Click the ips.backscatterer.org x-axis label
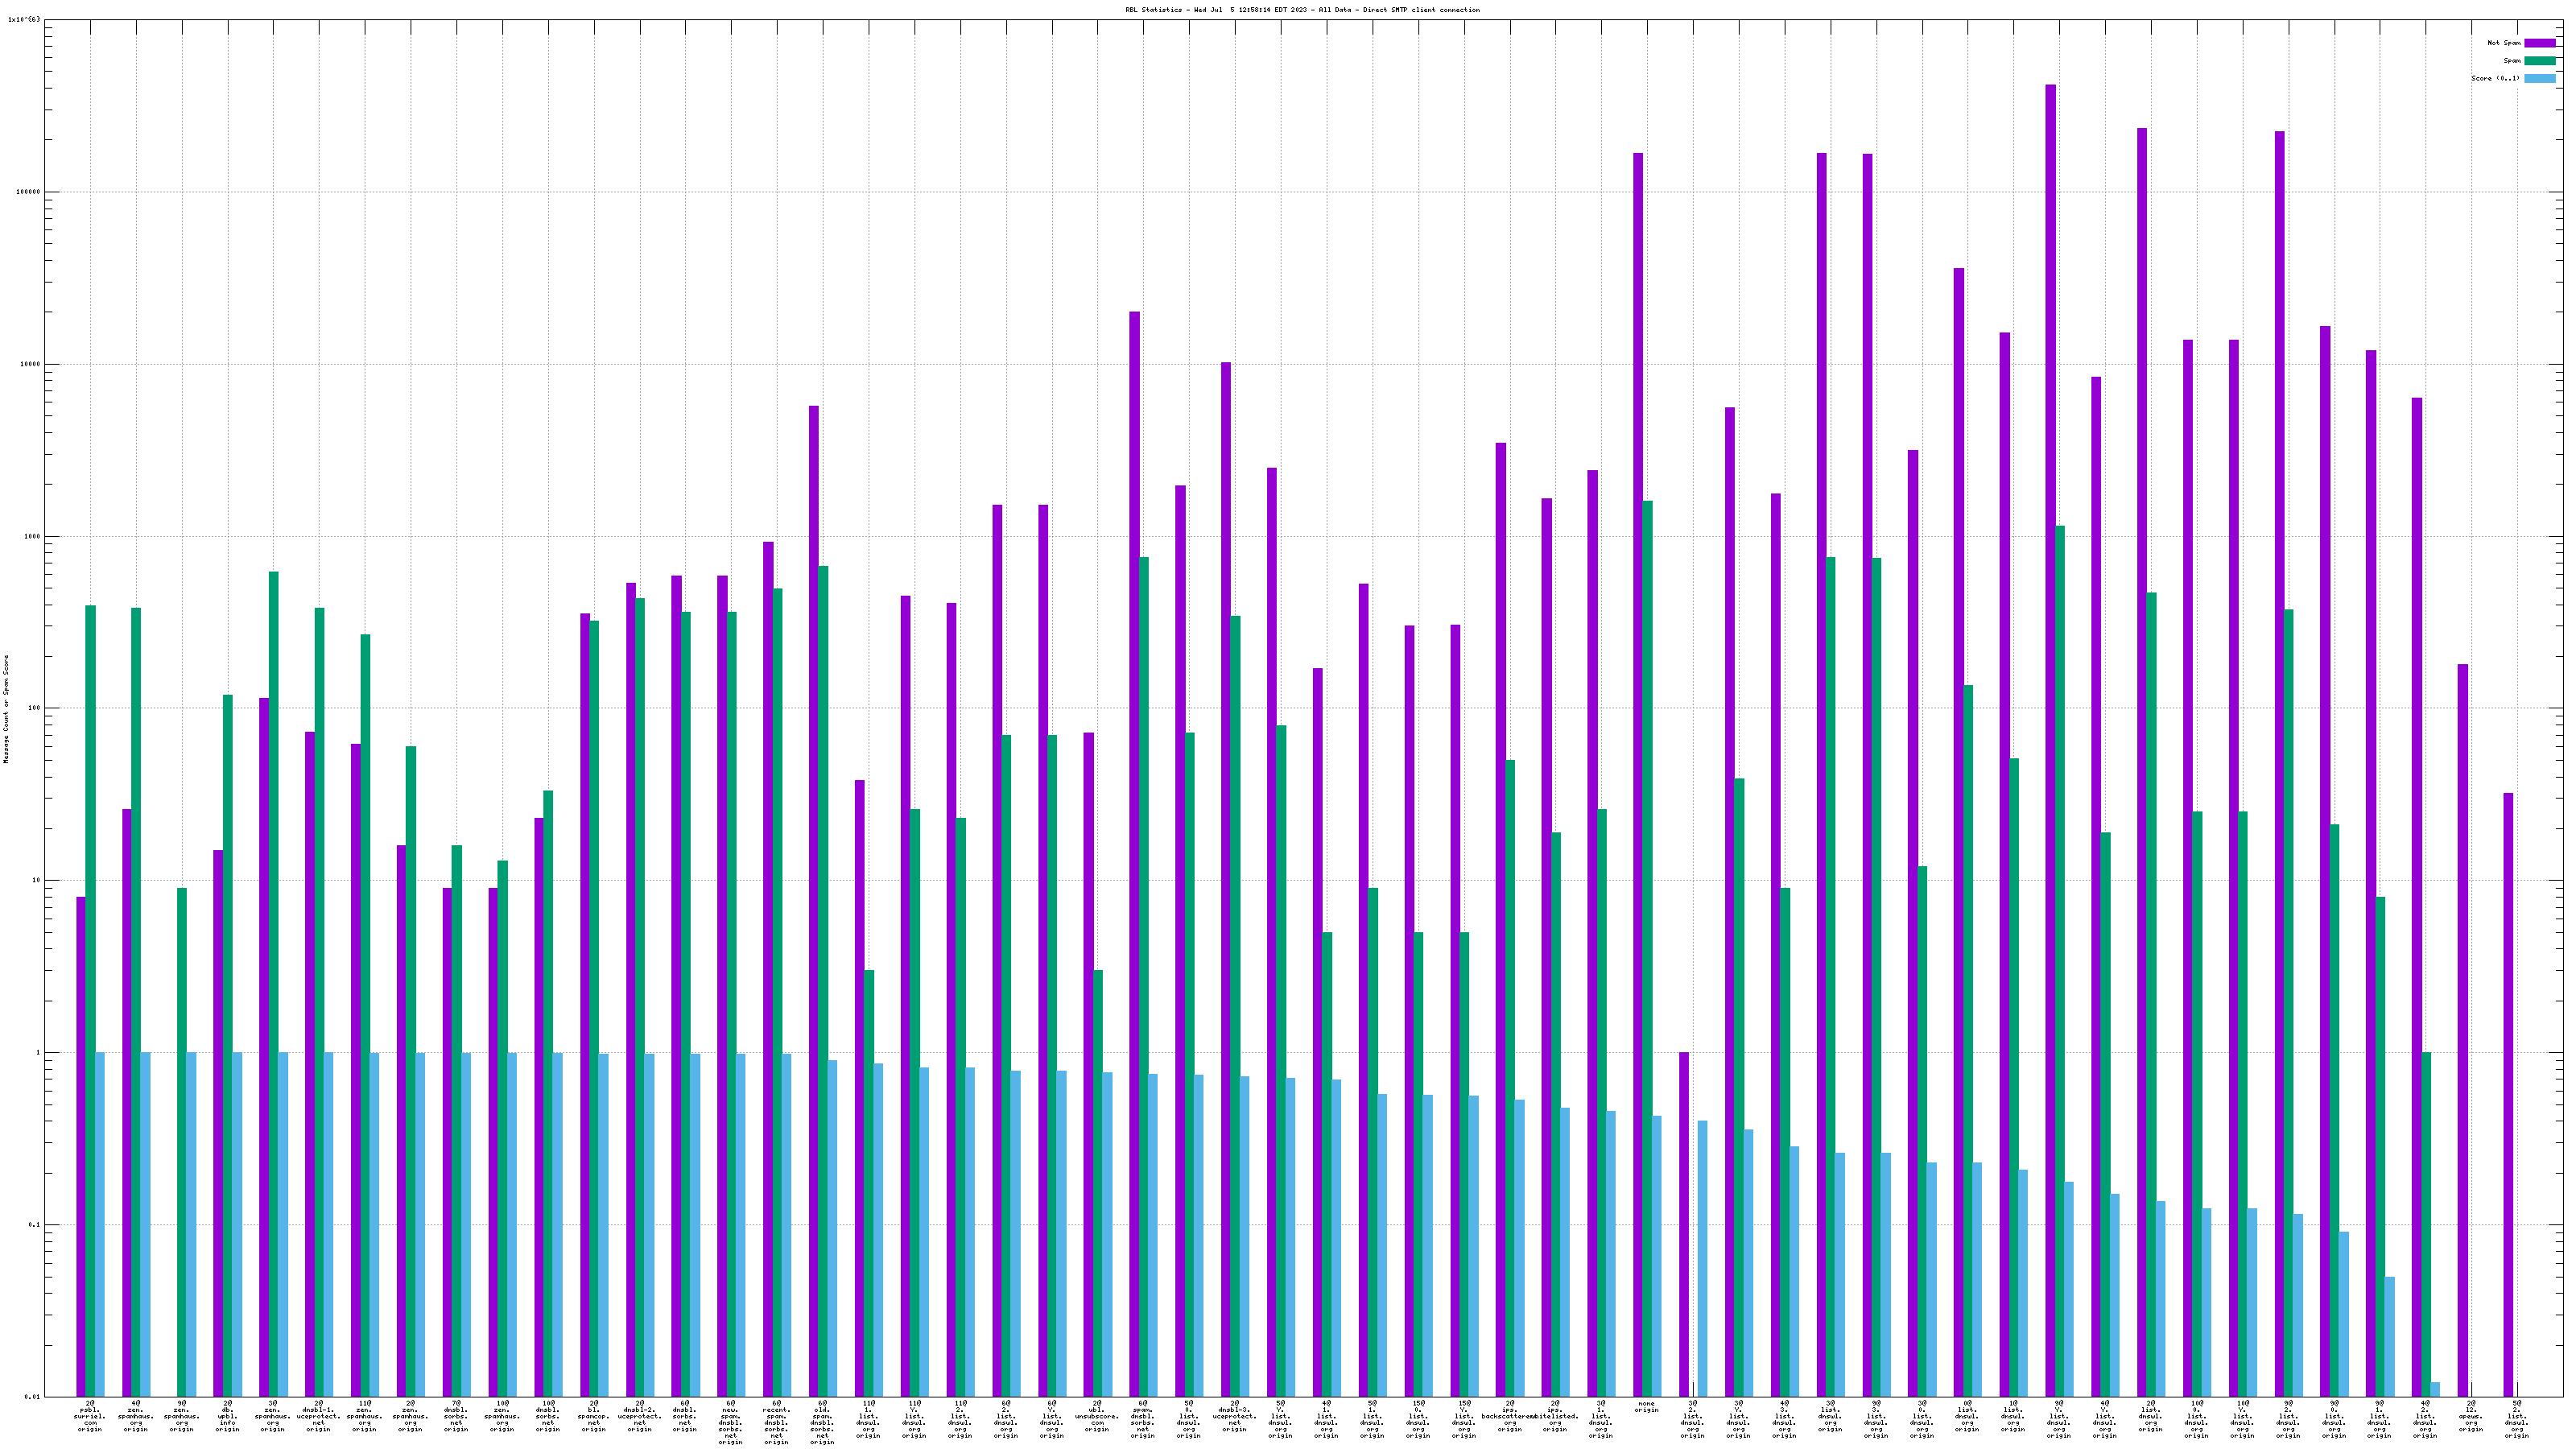This screenshot has height=1449, width=2576. [x=1509, y=1417]
